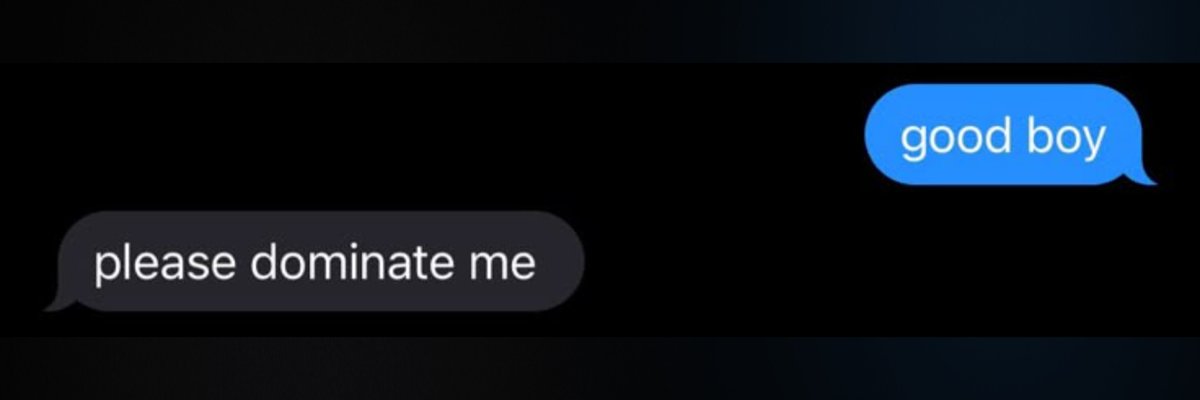
Task: Click the empty black space left of "good boy"
Action: (x=430, y=135)
